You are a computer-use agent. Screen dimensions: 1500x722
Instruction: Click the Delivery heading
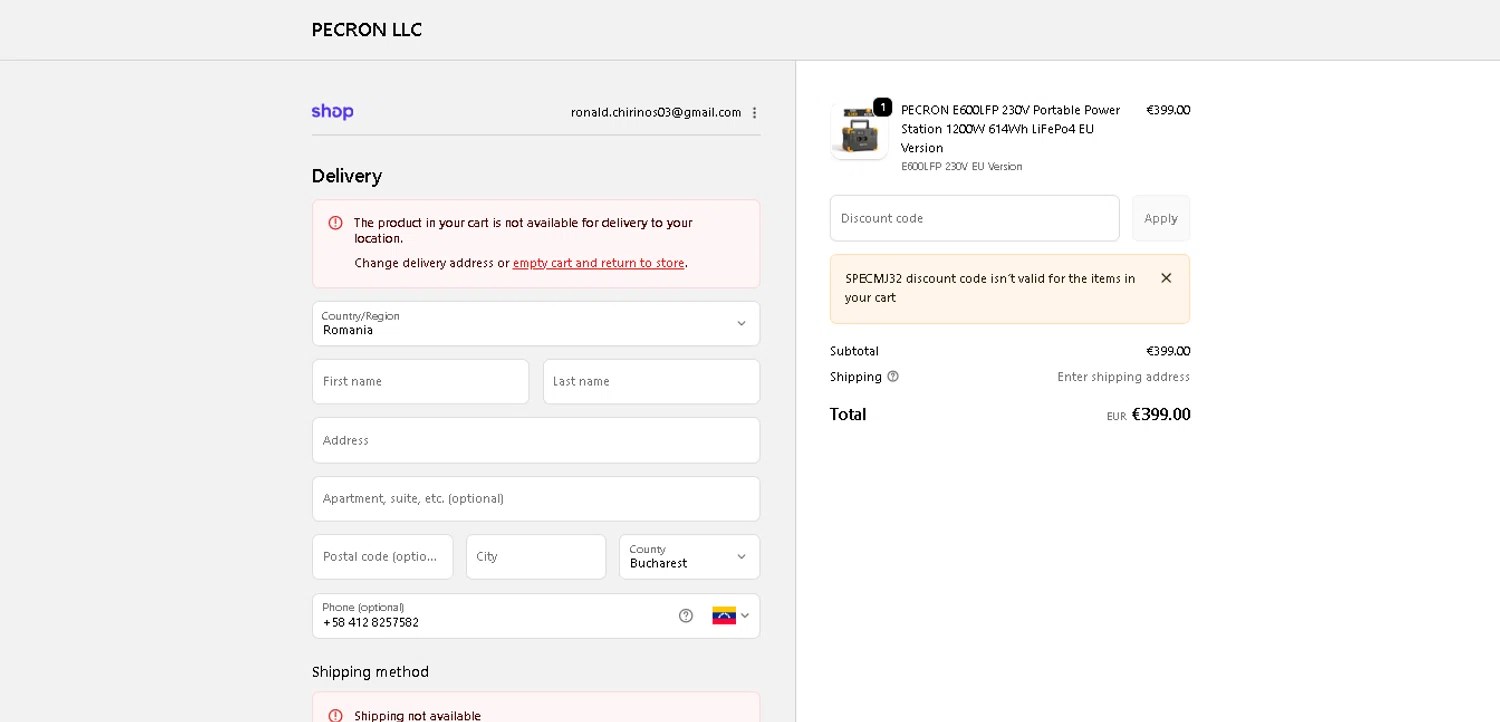point(347,176)
